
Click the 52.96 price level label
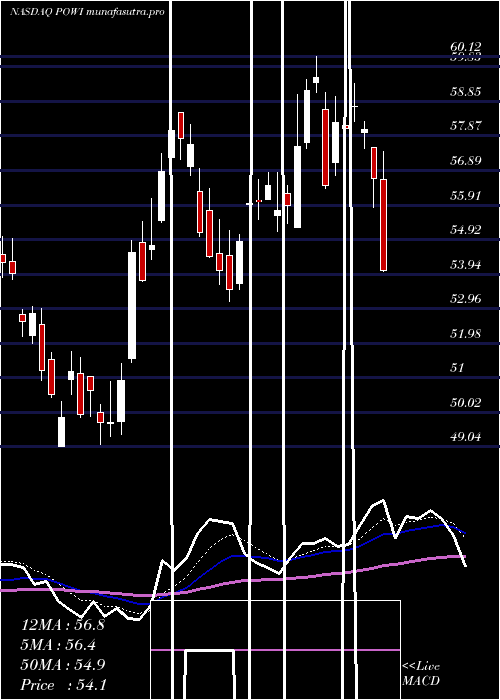click(x=466, y=299)
